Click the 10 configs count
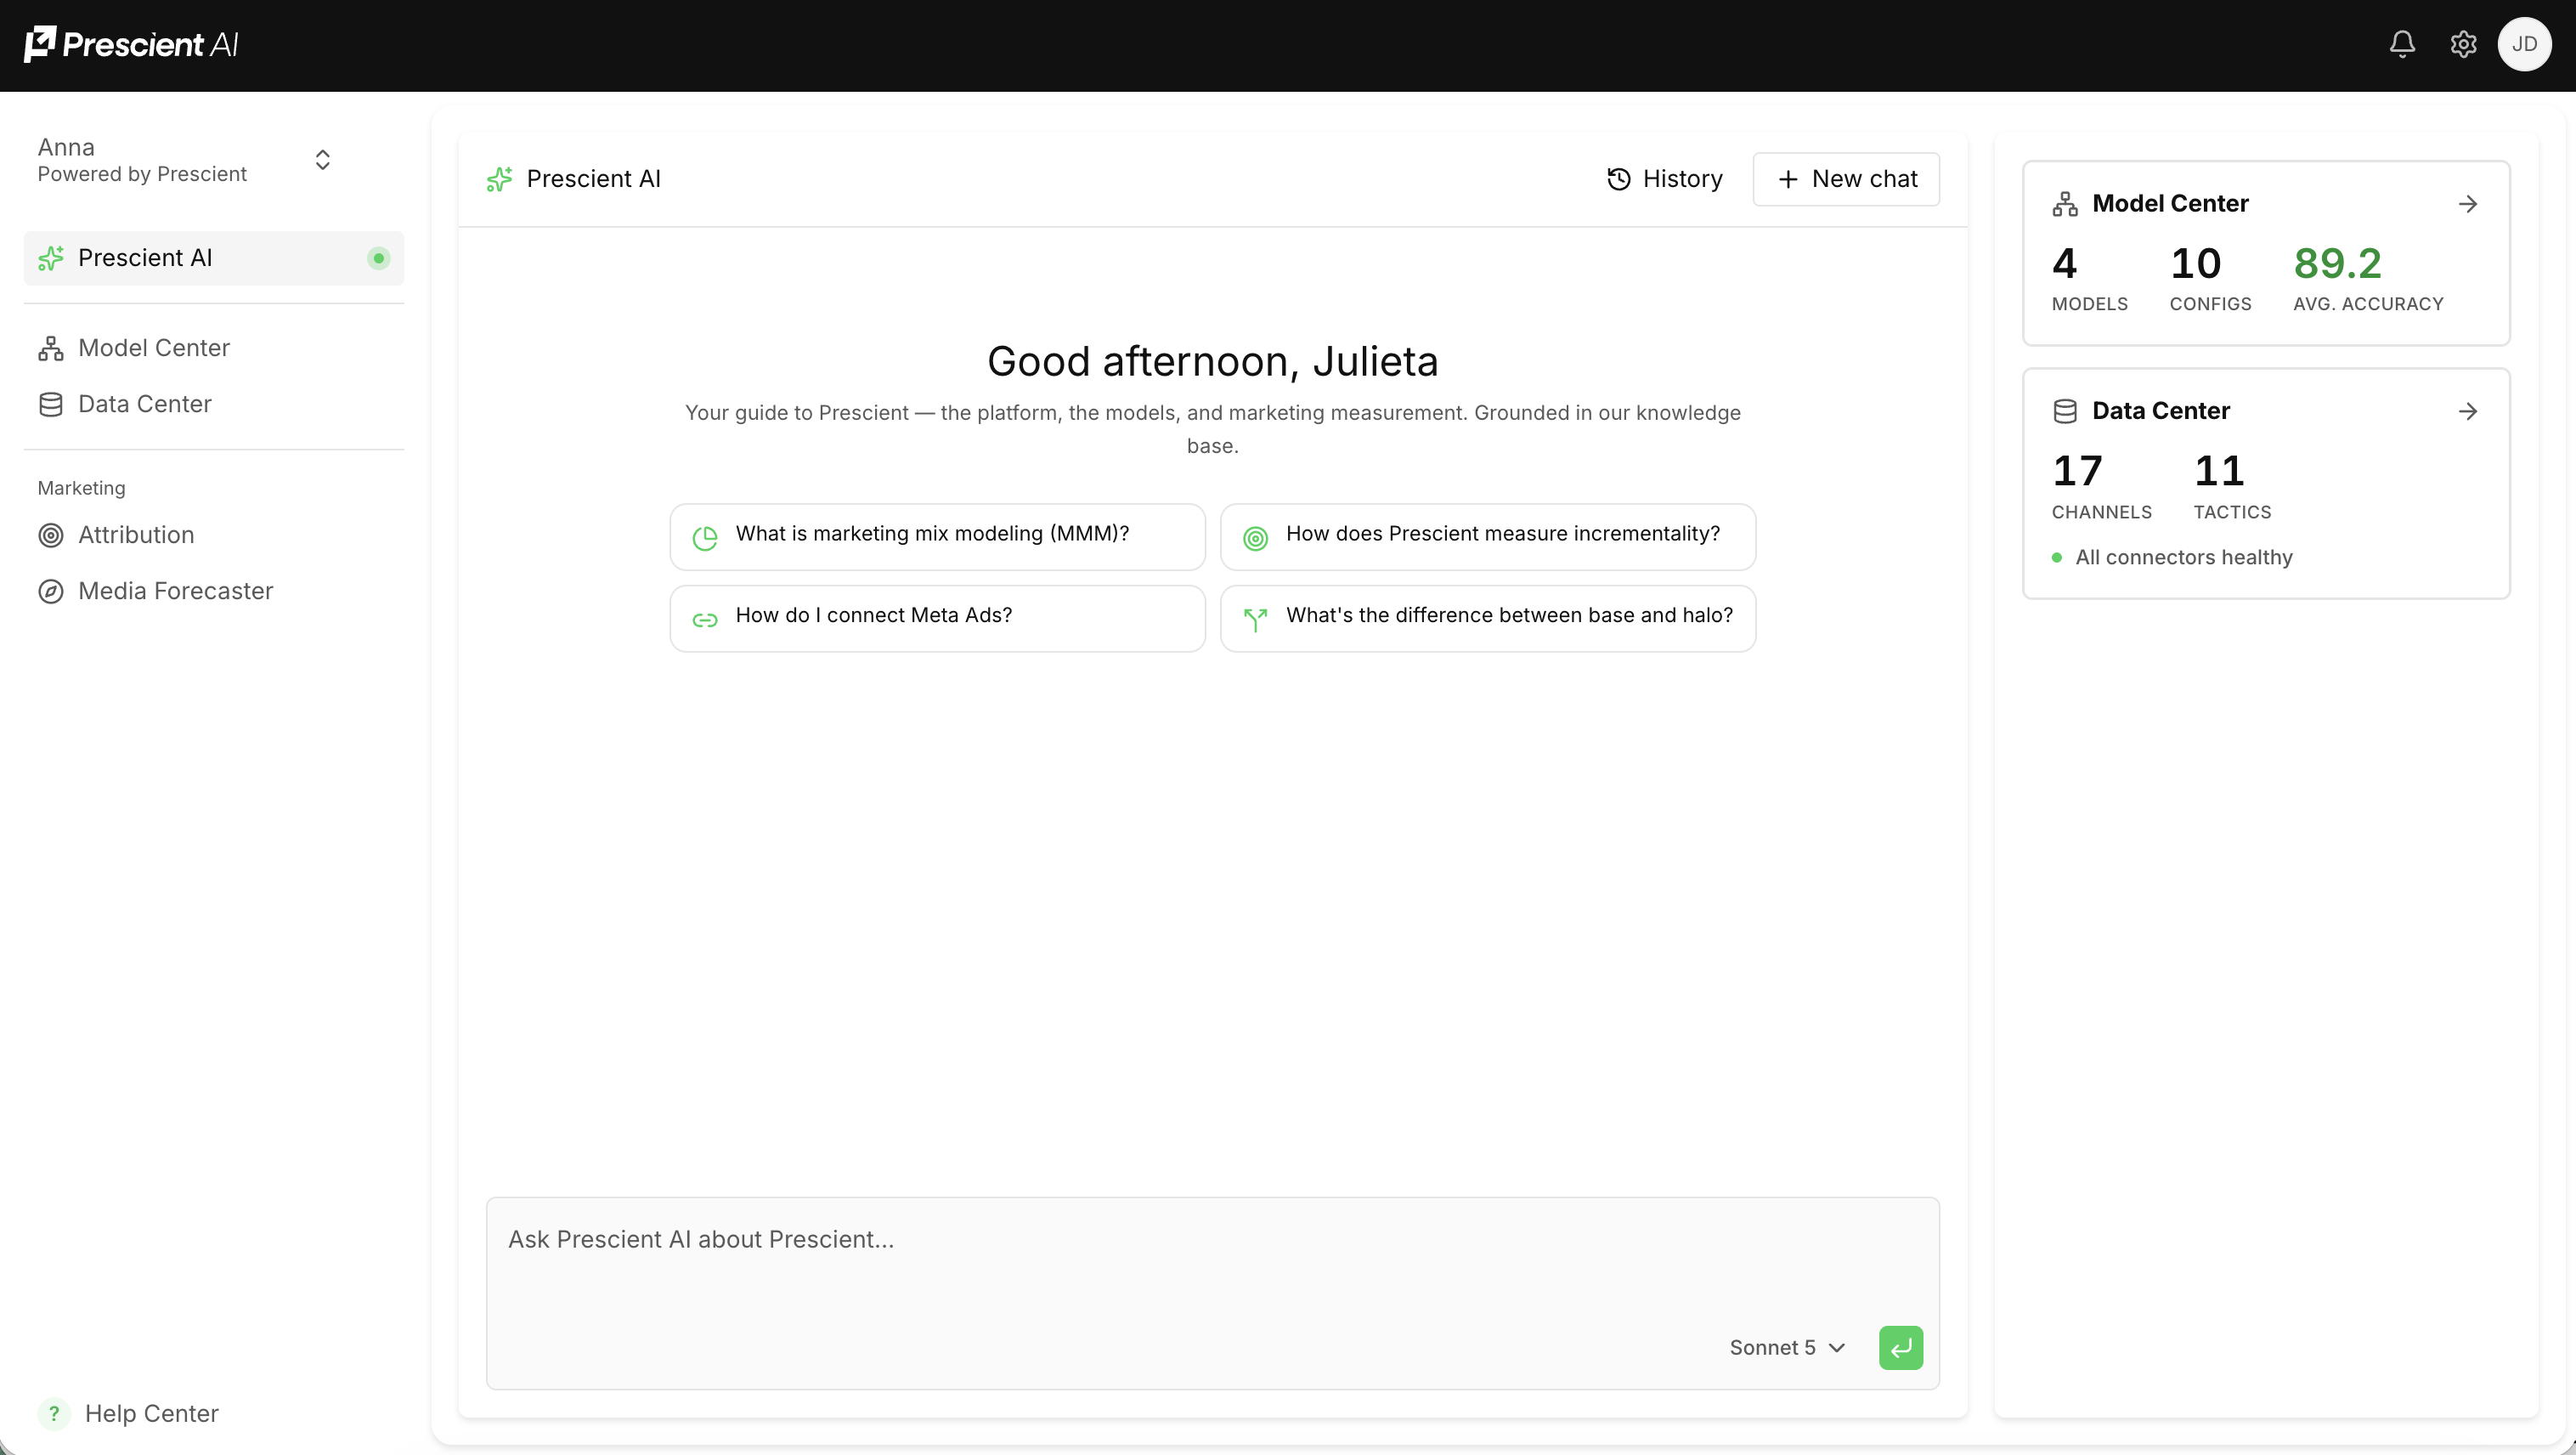The image size is (2576, 1455). point(2195,264)
